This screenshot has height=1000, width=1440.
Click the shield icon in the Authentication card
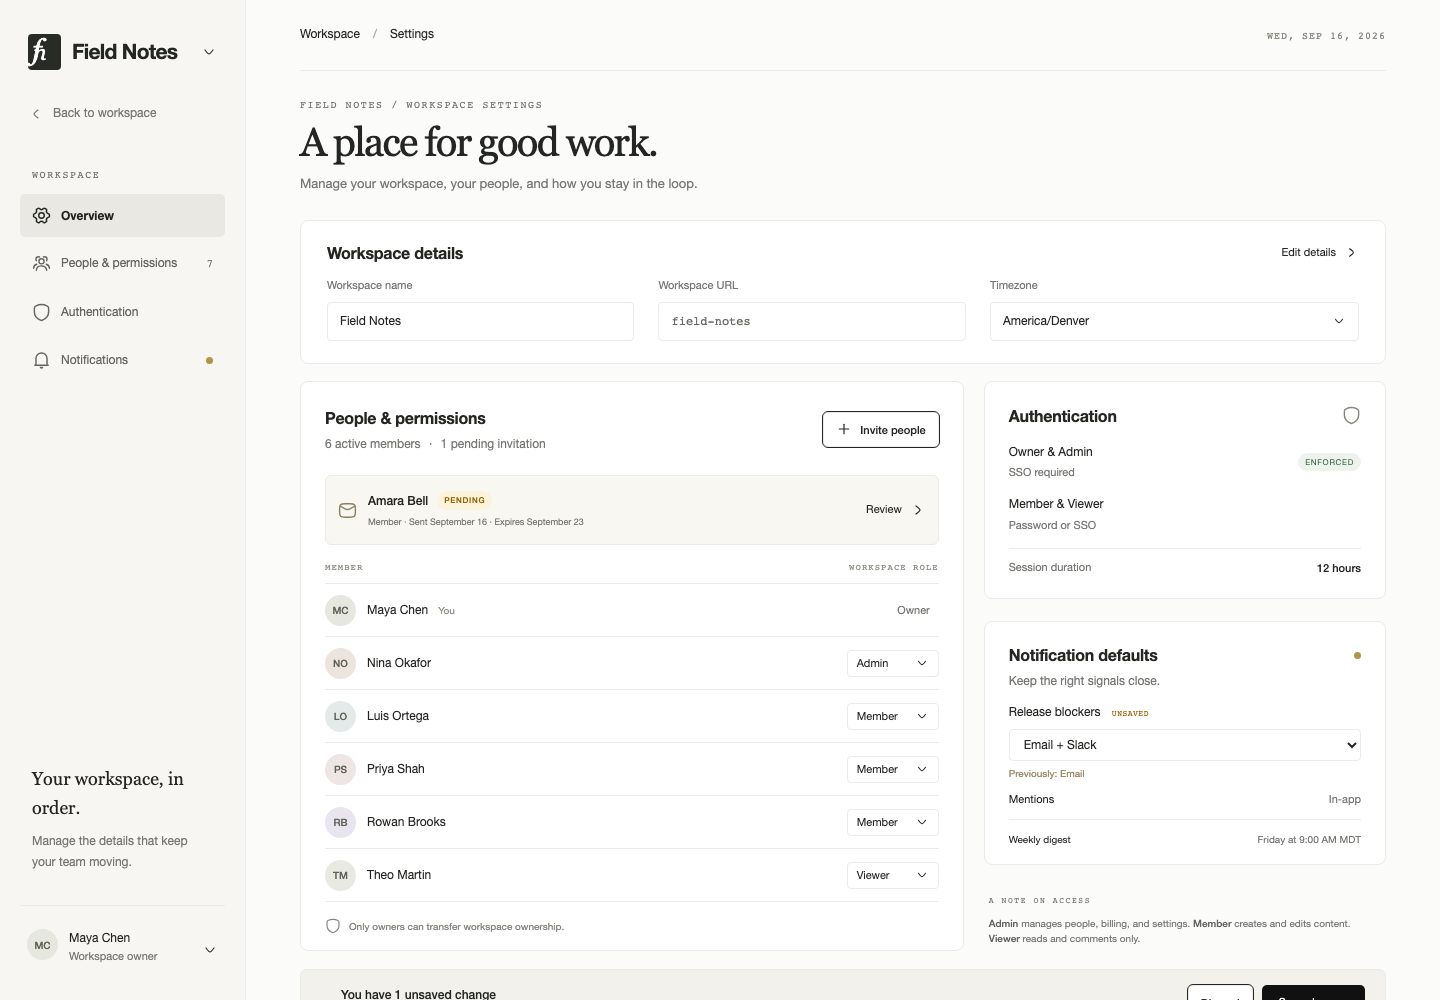coord(1351,416)
